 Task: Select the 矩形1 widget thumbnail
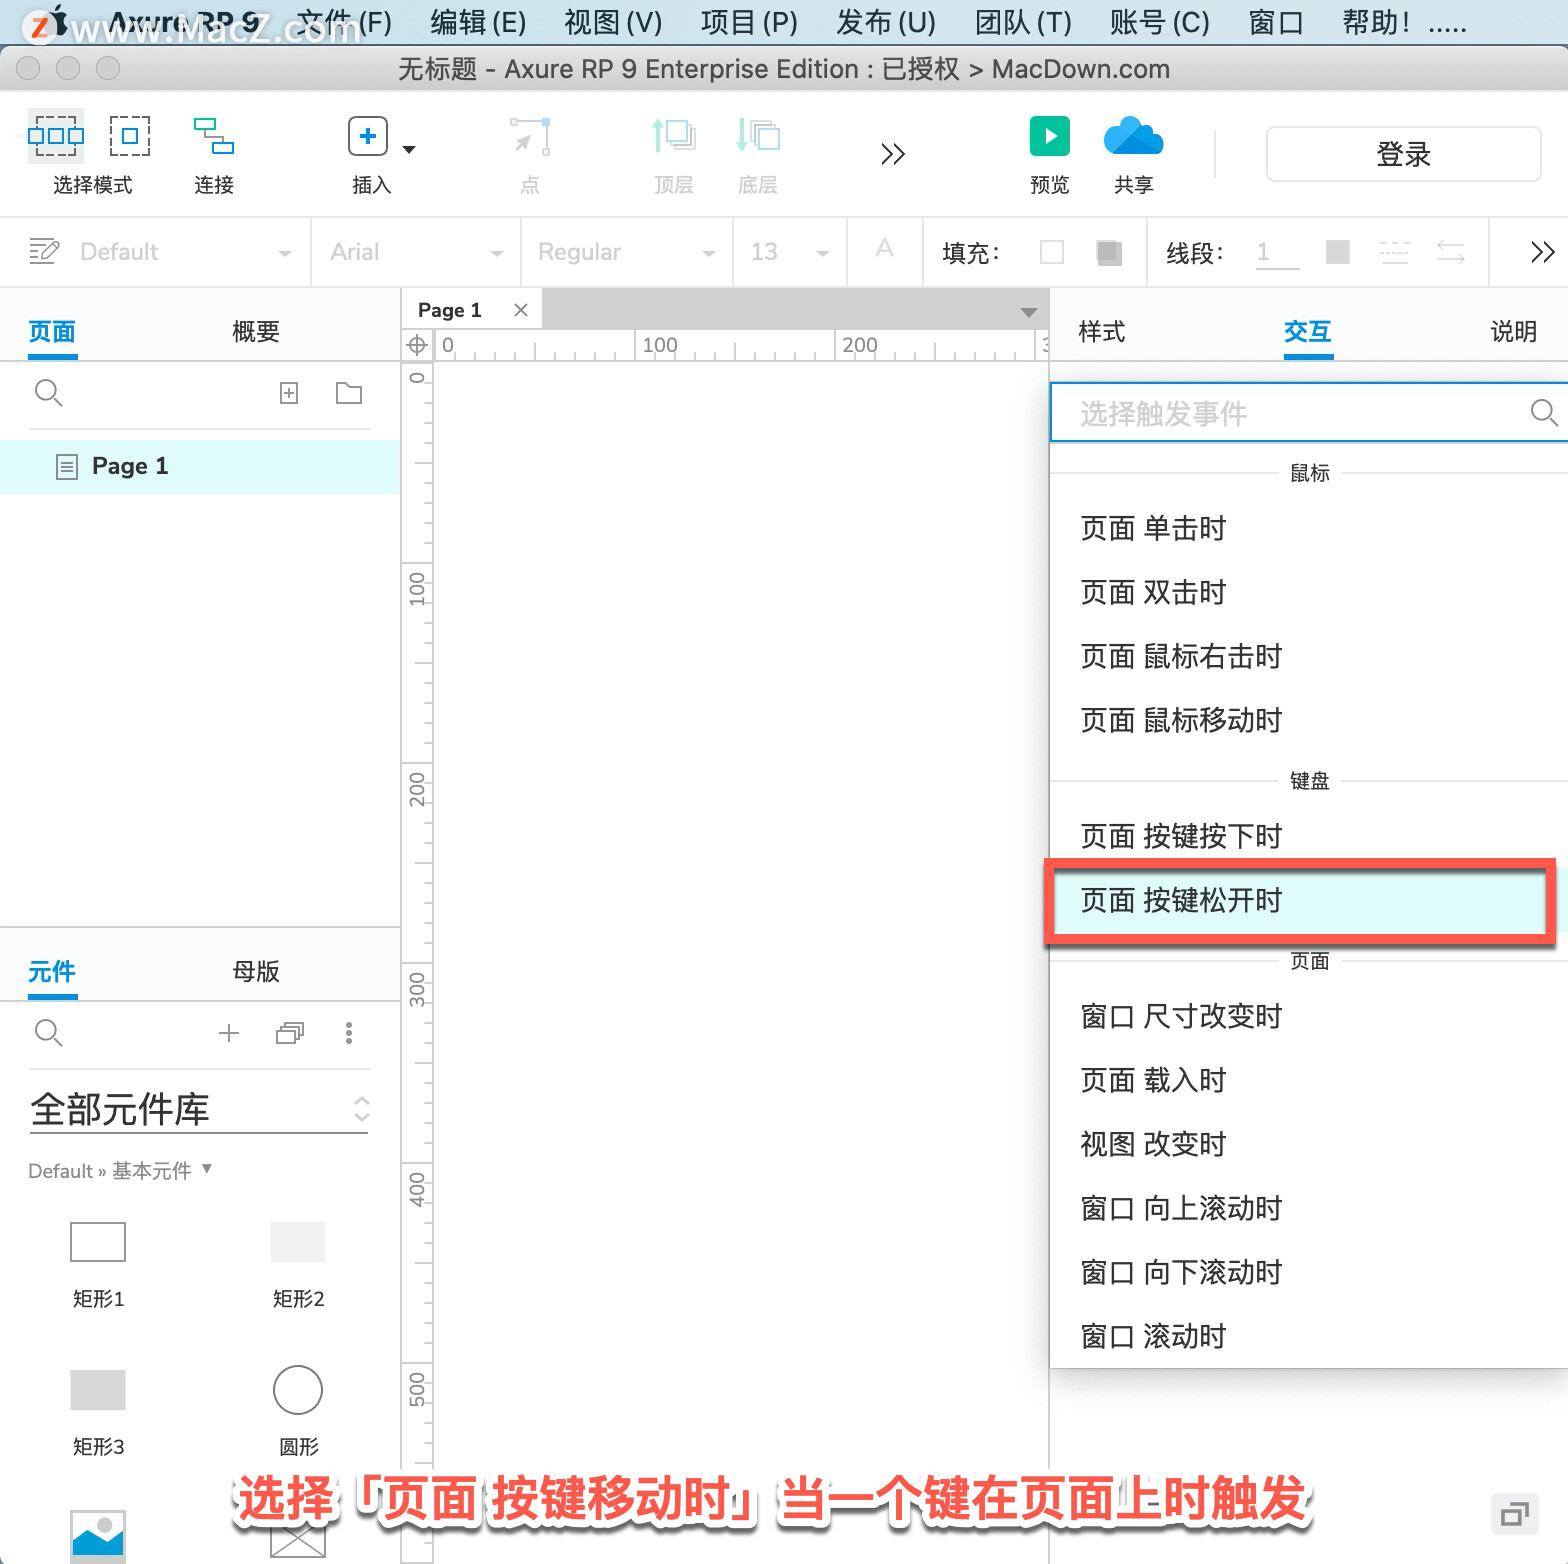98,1242
